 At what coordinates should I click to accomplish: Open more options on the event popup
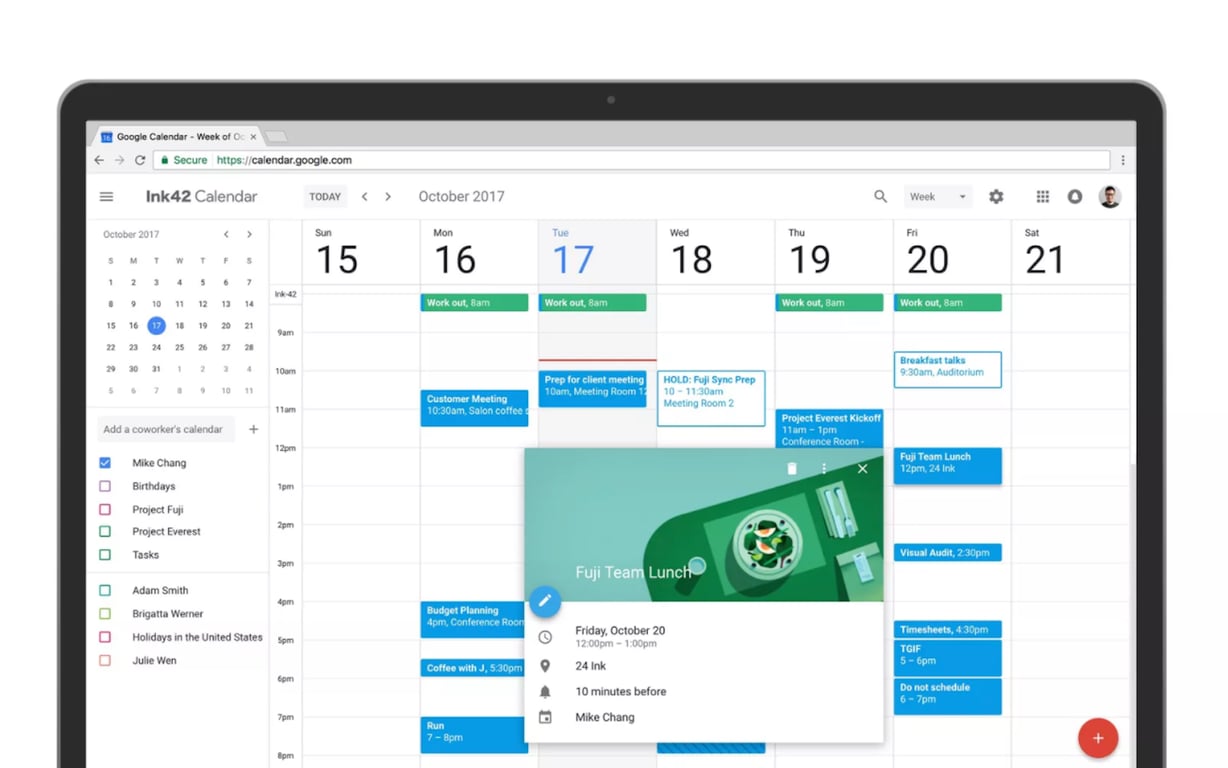tap(824, 468)
